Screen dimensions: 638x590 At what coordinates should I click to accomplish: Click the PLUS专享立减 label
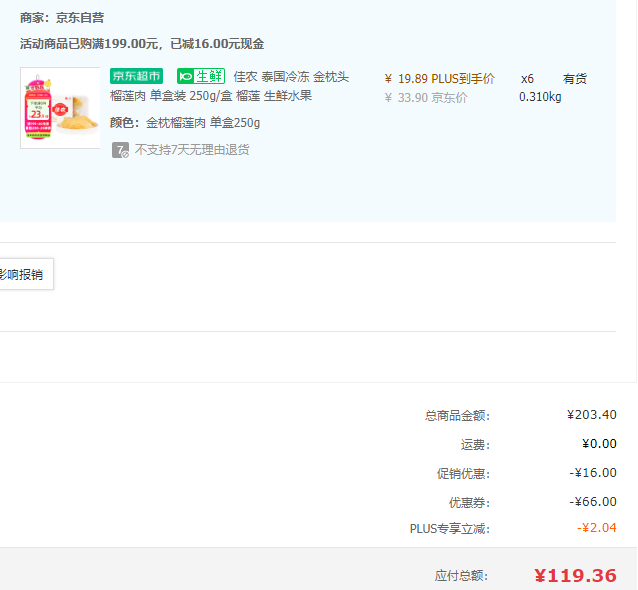pos(450,529)
